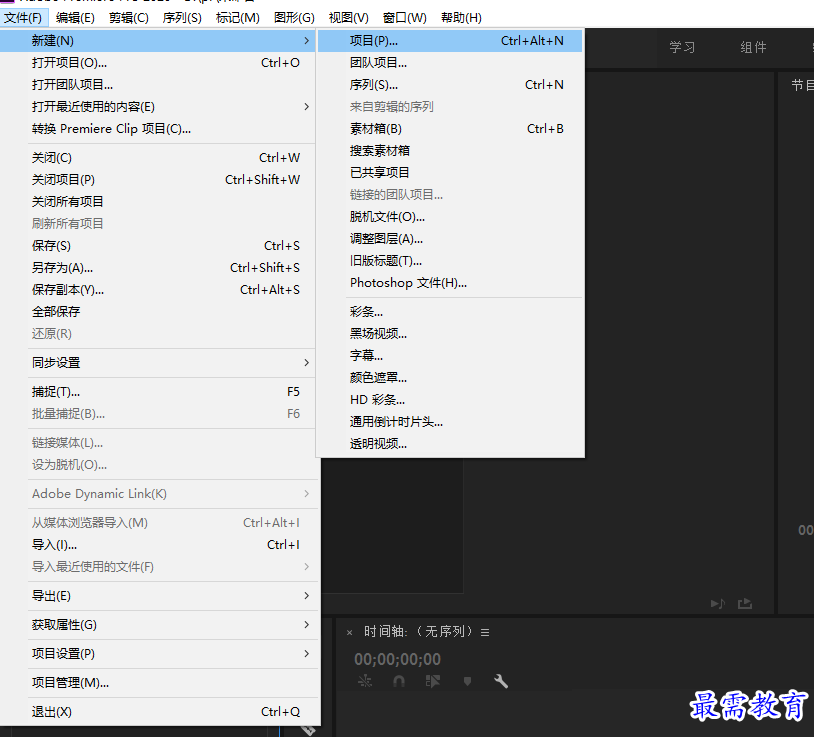
Task: Toggle timeline snap magnet icon
Action: tap(399, 681)
